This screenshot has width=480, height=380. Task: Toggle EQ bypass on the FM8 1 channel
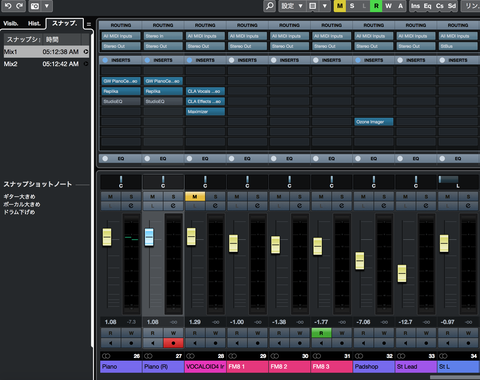pos(232,159)
